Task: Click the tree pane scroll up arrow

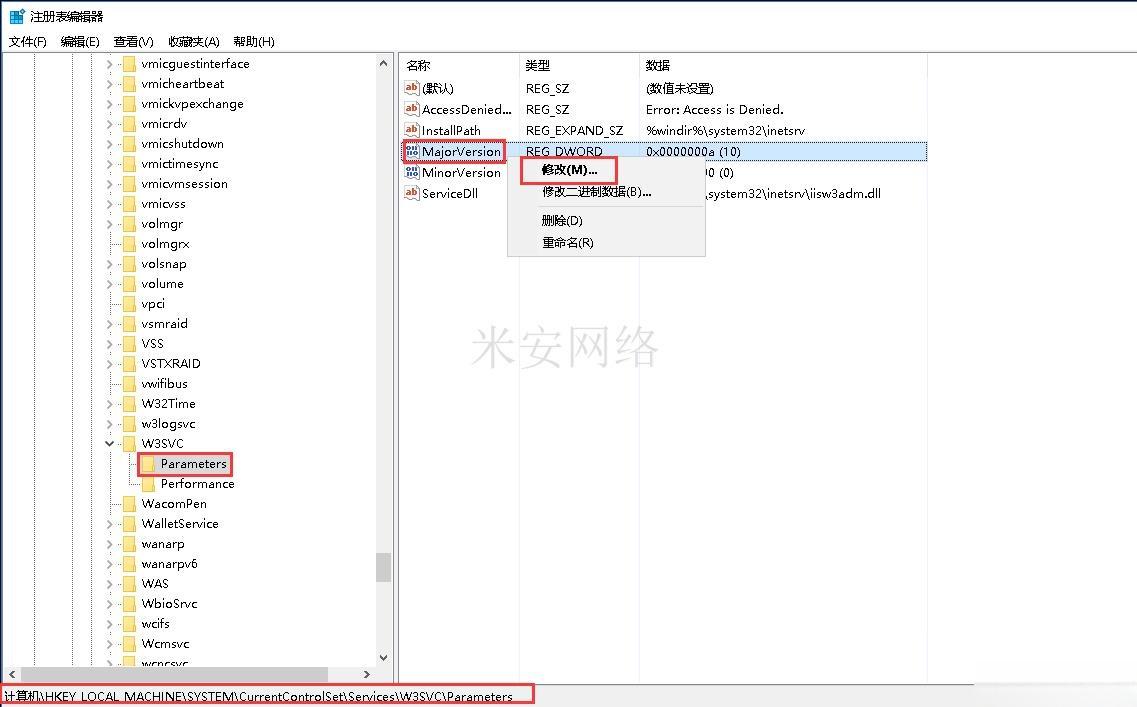Action: (x=384, y=64)
